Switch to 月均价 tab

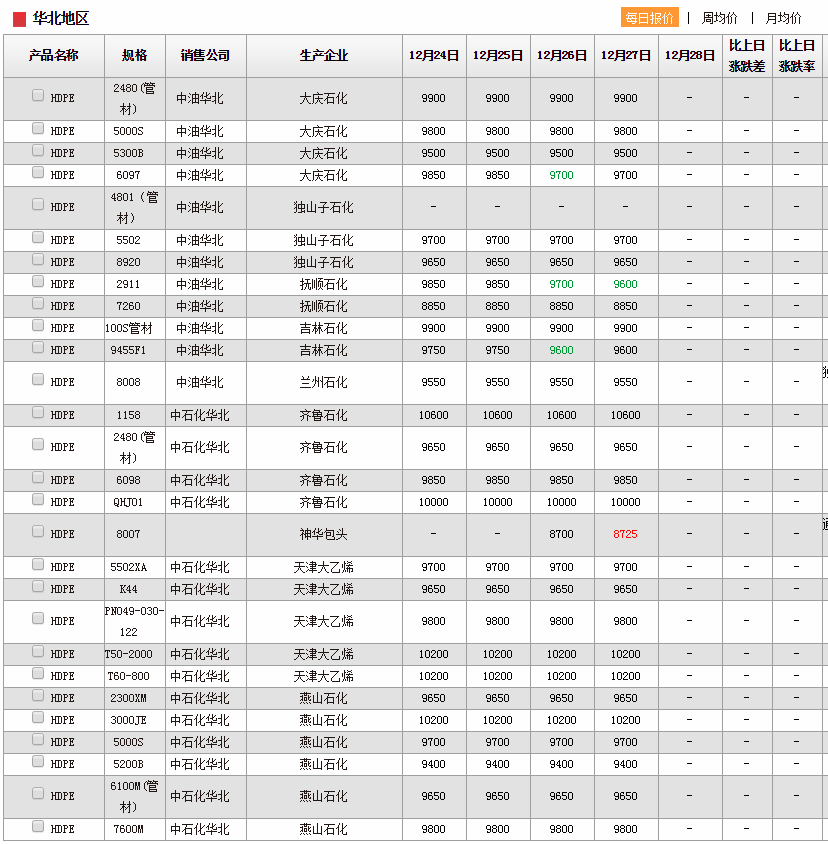[x=783, y=18]
